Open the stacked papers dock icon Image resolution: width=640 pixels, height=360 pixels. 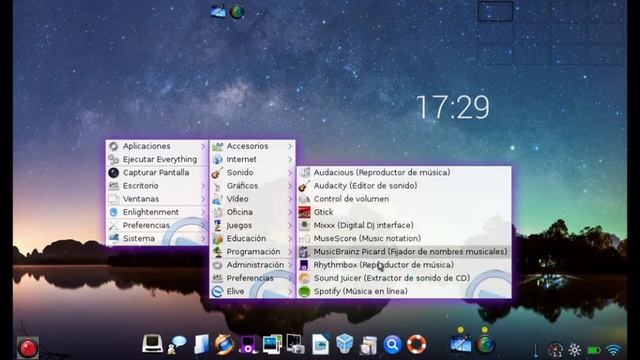368,345
